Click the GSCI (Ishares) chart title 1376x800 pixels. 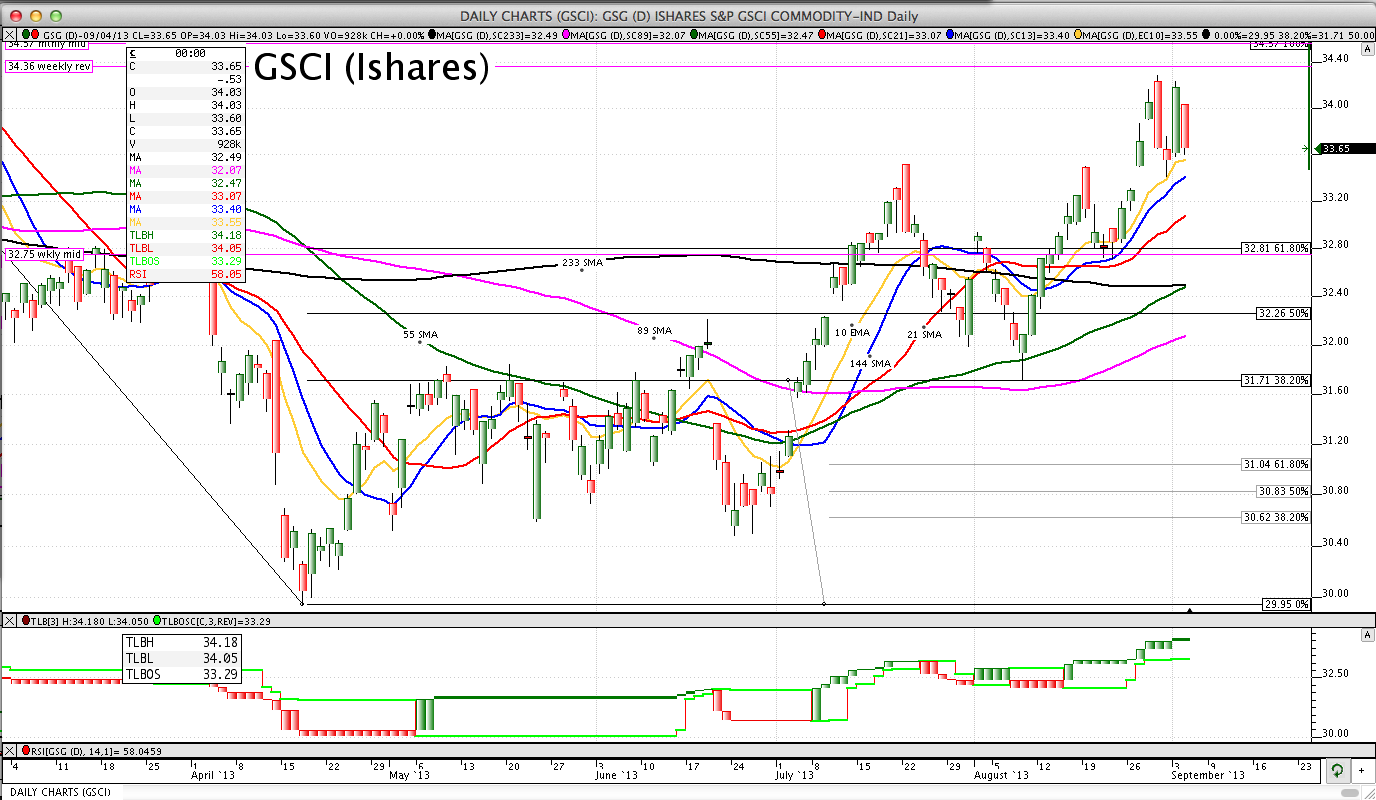point(372,68)
